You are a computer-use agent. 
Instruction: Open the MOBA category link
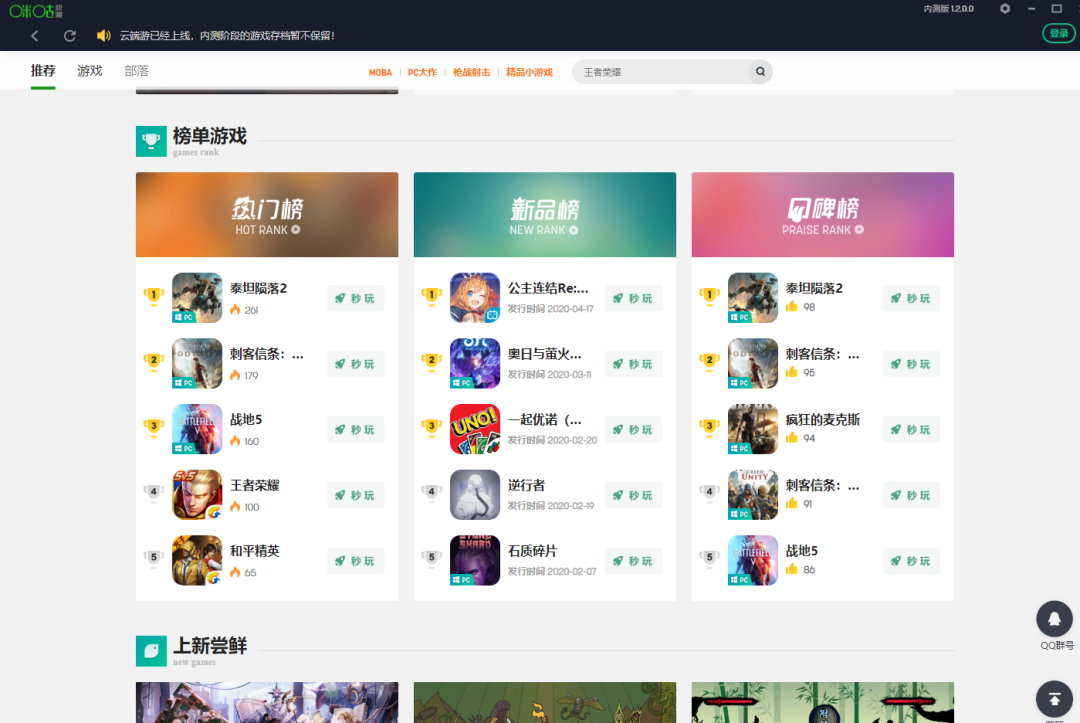[x=380, y=72]
